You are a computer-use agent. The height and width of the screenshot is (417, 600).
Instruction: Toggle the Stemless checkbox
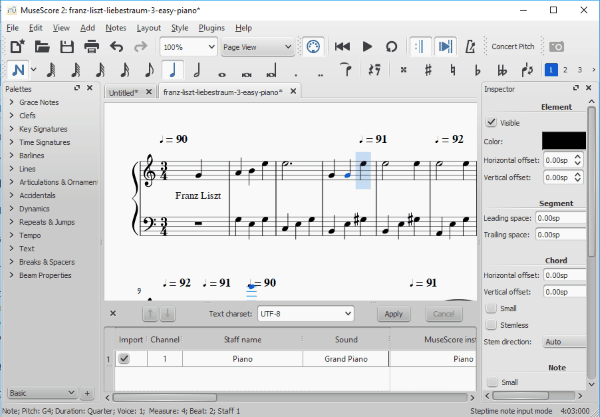click(491, 325)
